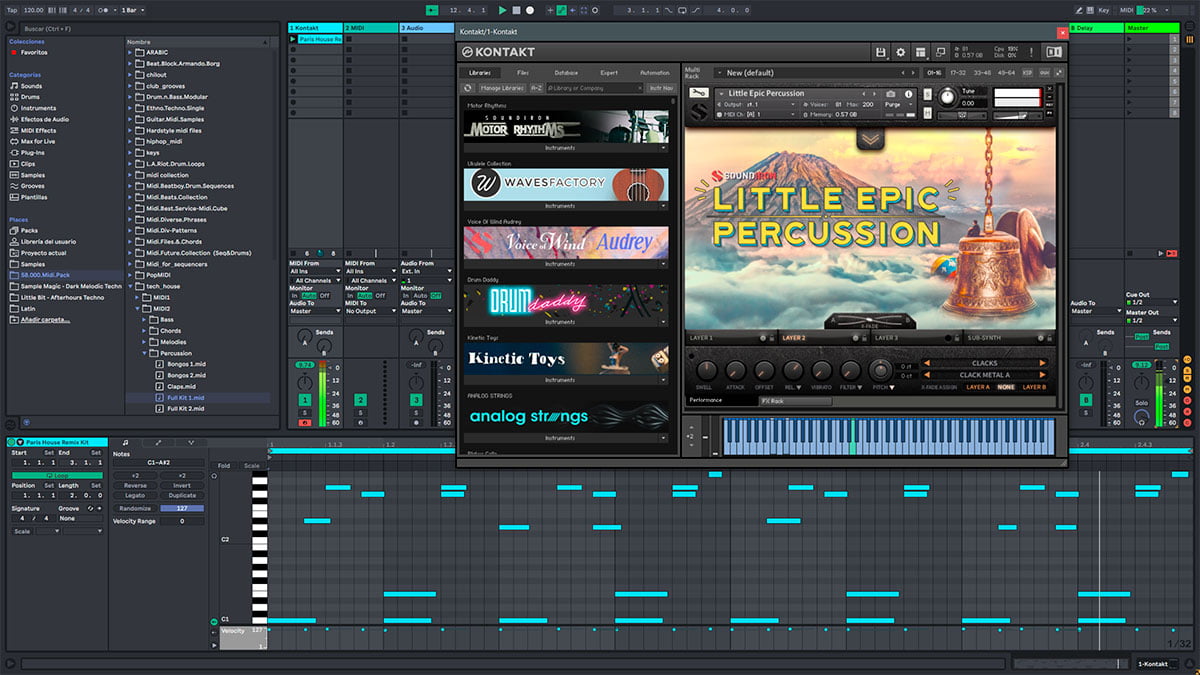Select NONE for X-Fade assign
Viewport: 1200px width, 675px height.
1005,387
